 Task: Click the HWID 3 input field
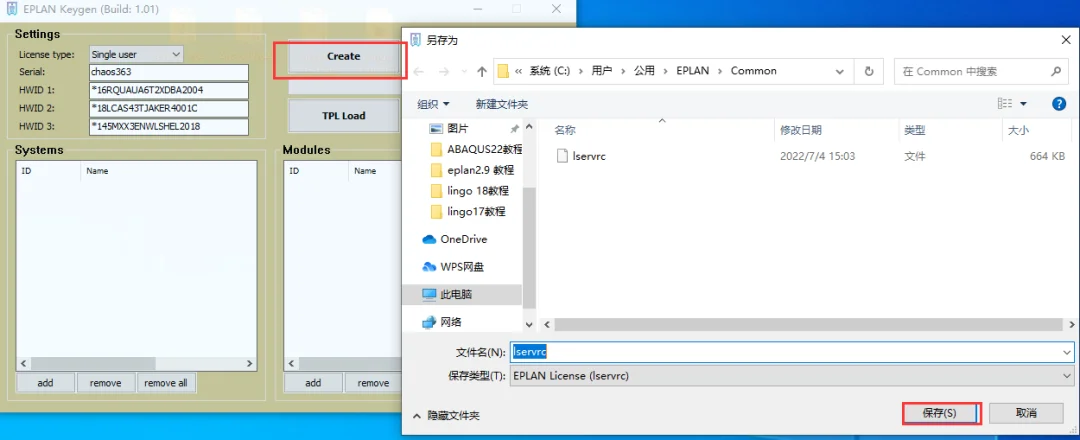[x=169, y=127]
